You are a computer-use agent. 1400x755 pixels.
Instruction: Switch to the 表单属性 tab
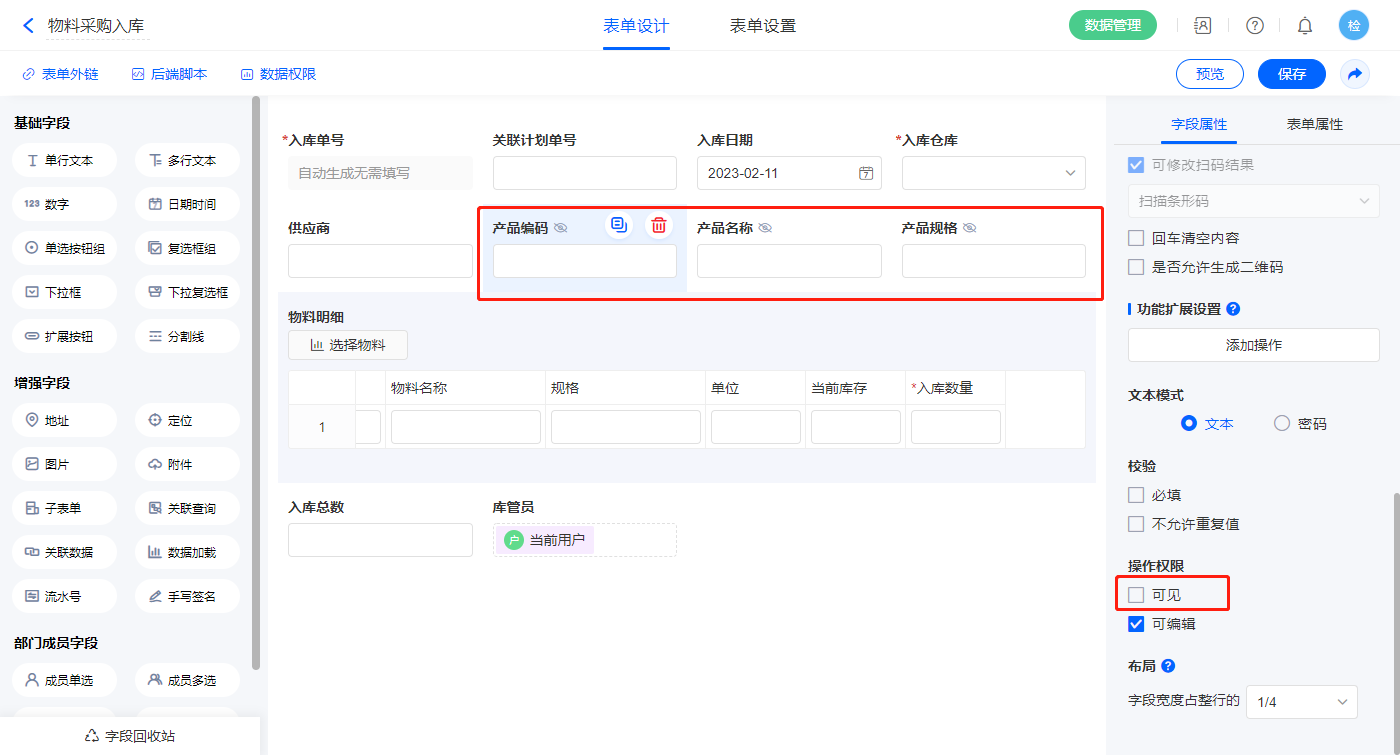(1314, 124)
